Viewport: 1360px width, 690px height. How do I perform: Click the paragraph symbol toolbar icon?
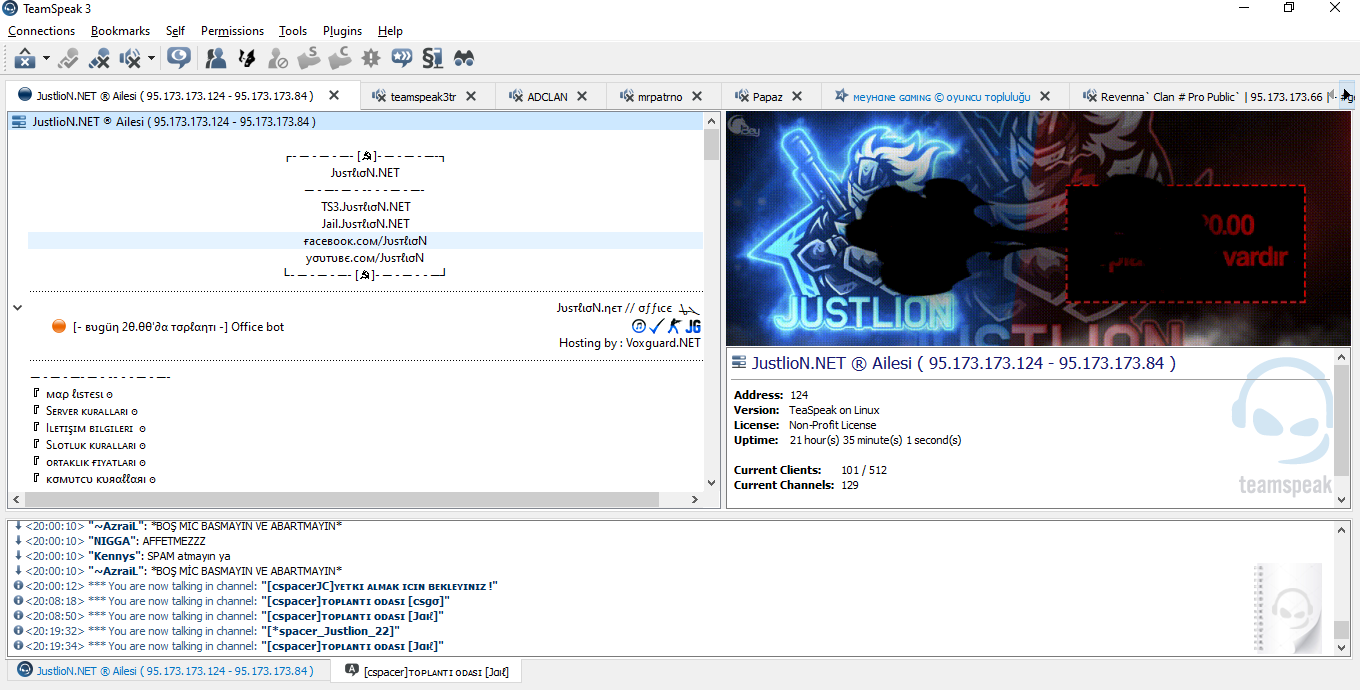[432, 58]
